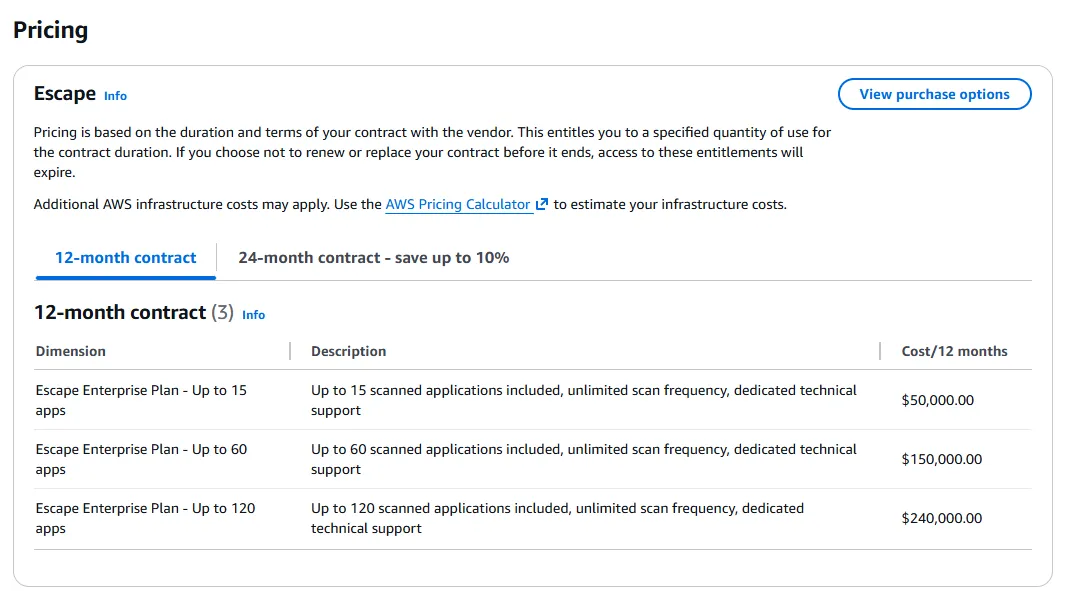Click the divider before Cost/12 months header
Image resolution: width=1067 pixels, height=591 pixels.
(880, 351)
